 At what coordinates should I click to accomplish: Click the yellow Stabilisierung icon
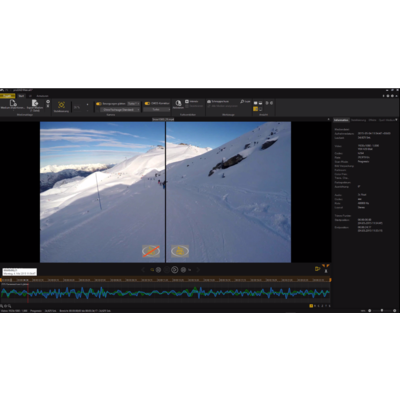(x=61, y=105)
